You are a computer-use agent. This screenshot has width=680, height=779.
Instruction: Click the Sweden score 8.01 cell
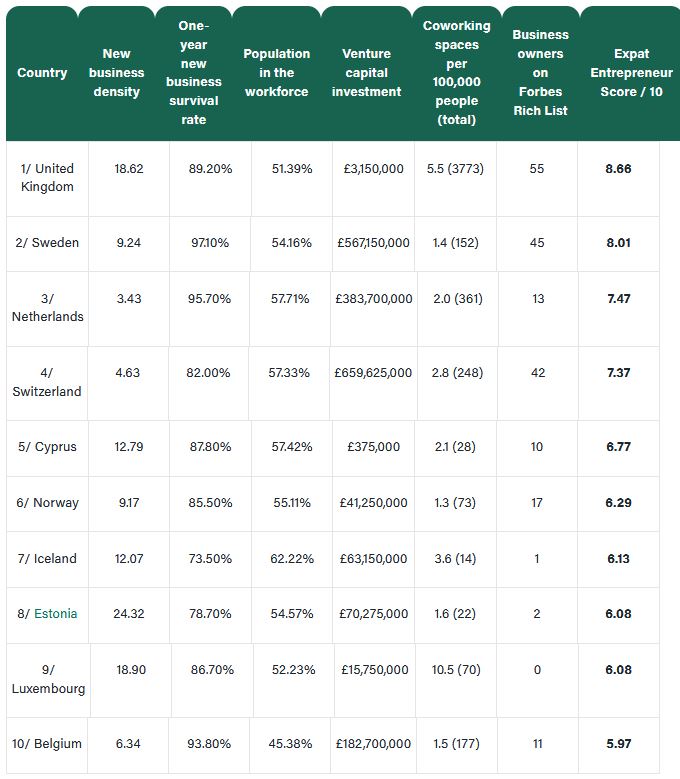click(618, 243)
